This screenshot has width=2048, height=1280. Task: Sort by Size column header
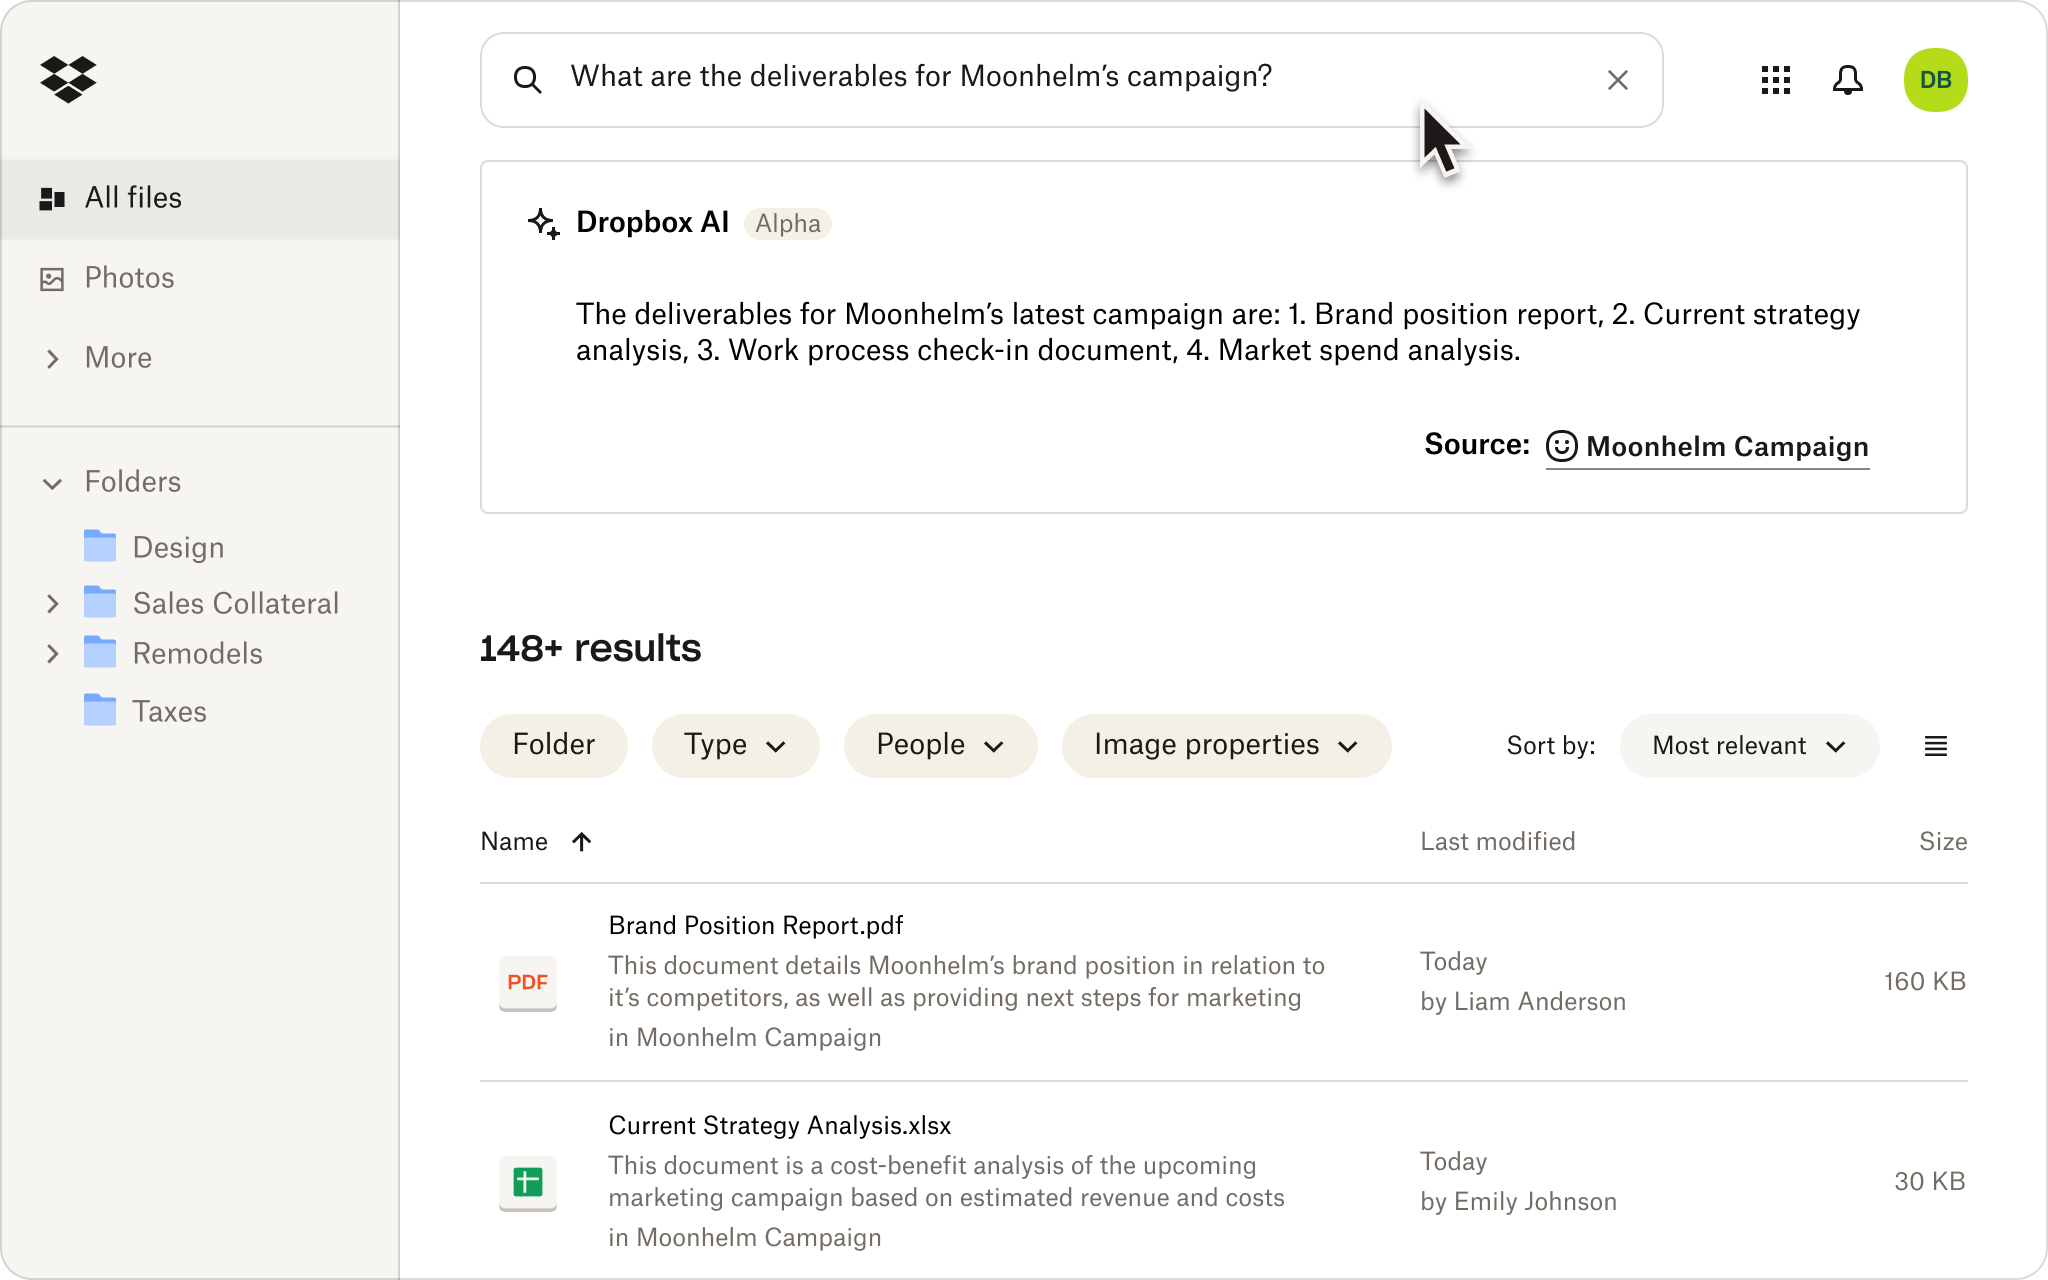coord(1942,842)
